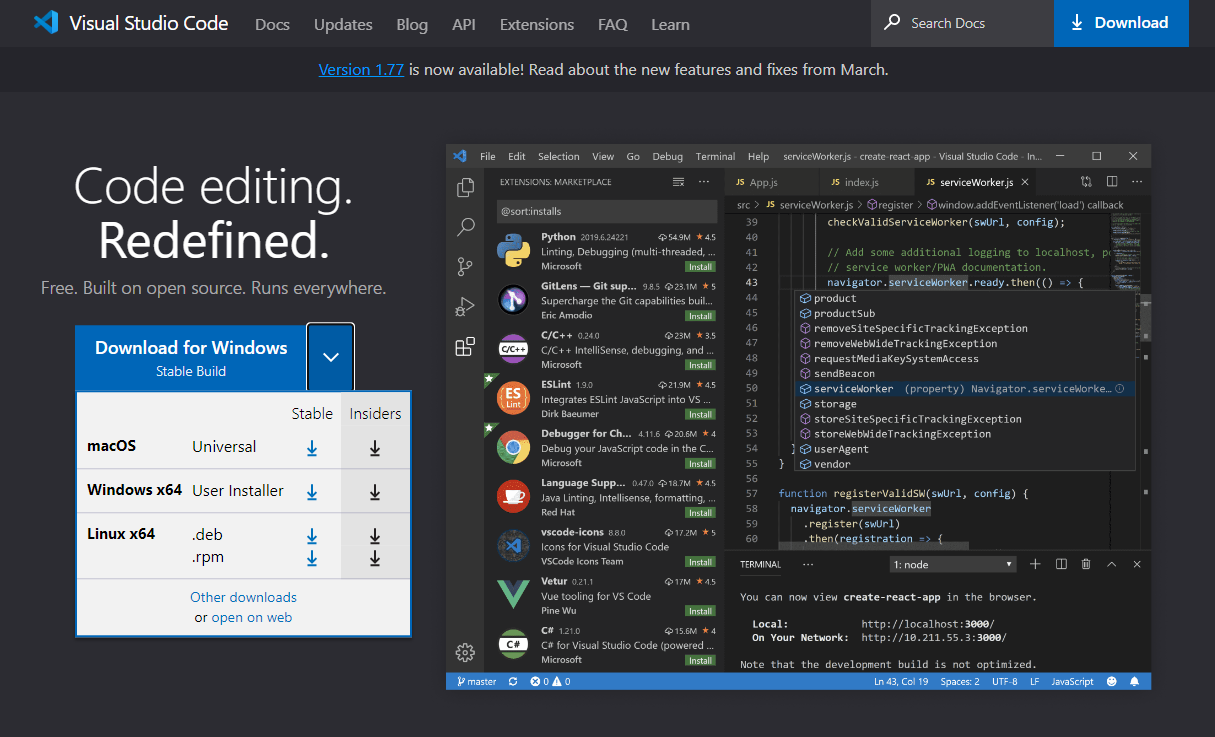Click the Visual Studio Code logo icon
Viewport: 1215px width, 737px height.
click(46, 22)
